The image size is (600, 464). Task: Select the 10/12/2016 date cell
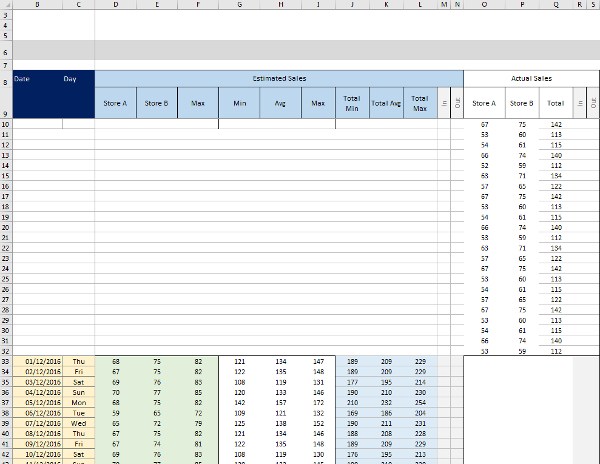(x=38, y=454)
